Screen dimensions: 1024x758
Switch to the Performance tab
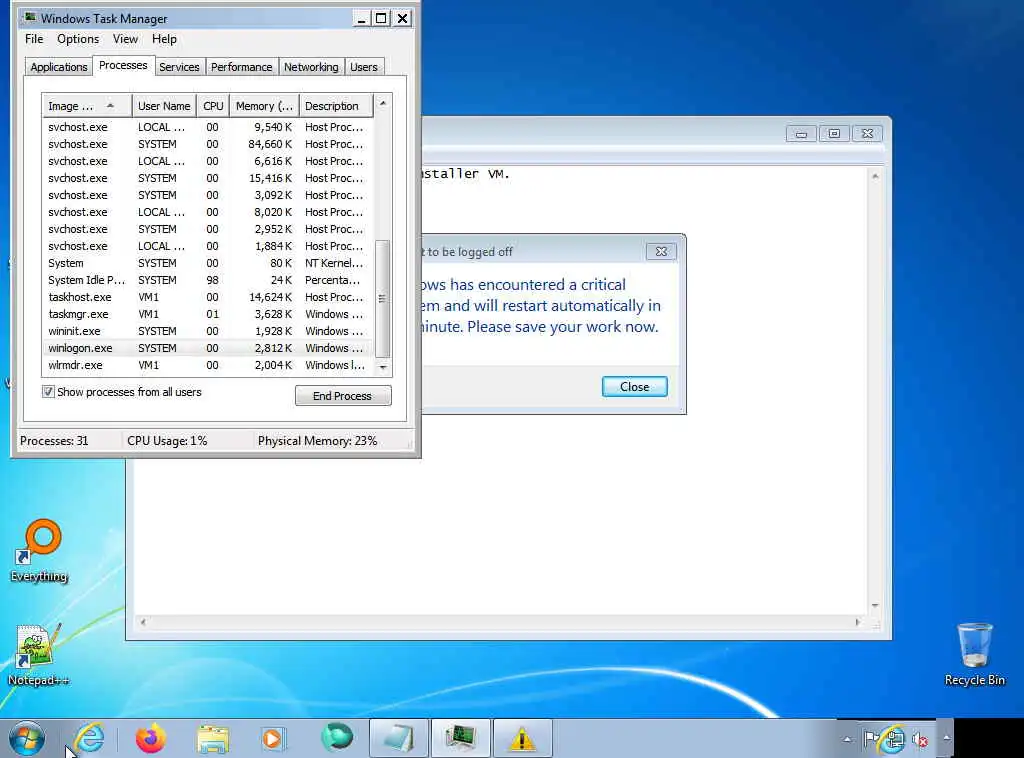(x=241, y=67)
